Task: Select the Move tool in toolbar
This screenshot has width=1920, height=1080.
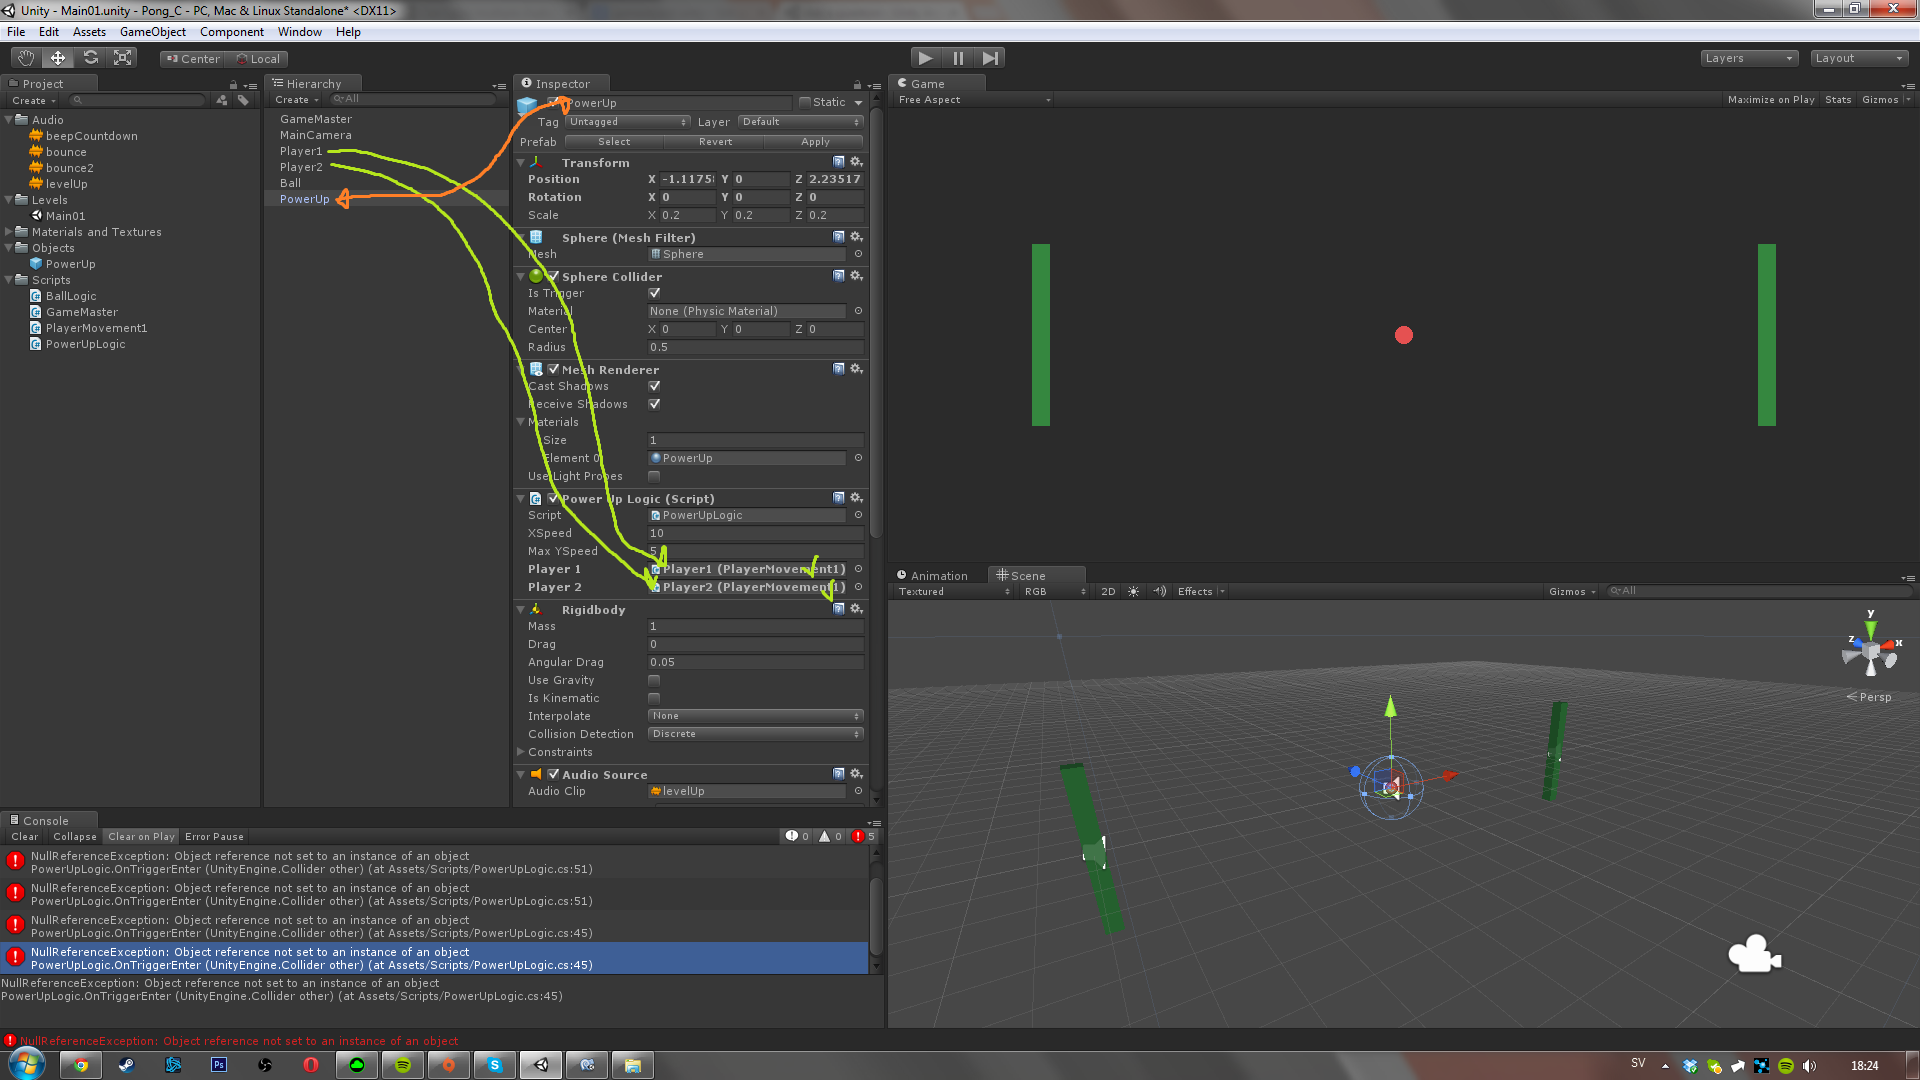Action: pos(58,58)
